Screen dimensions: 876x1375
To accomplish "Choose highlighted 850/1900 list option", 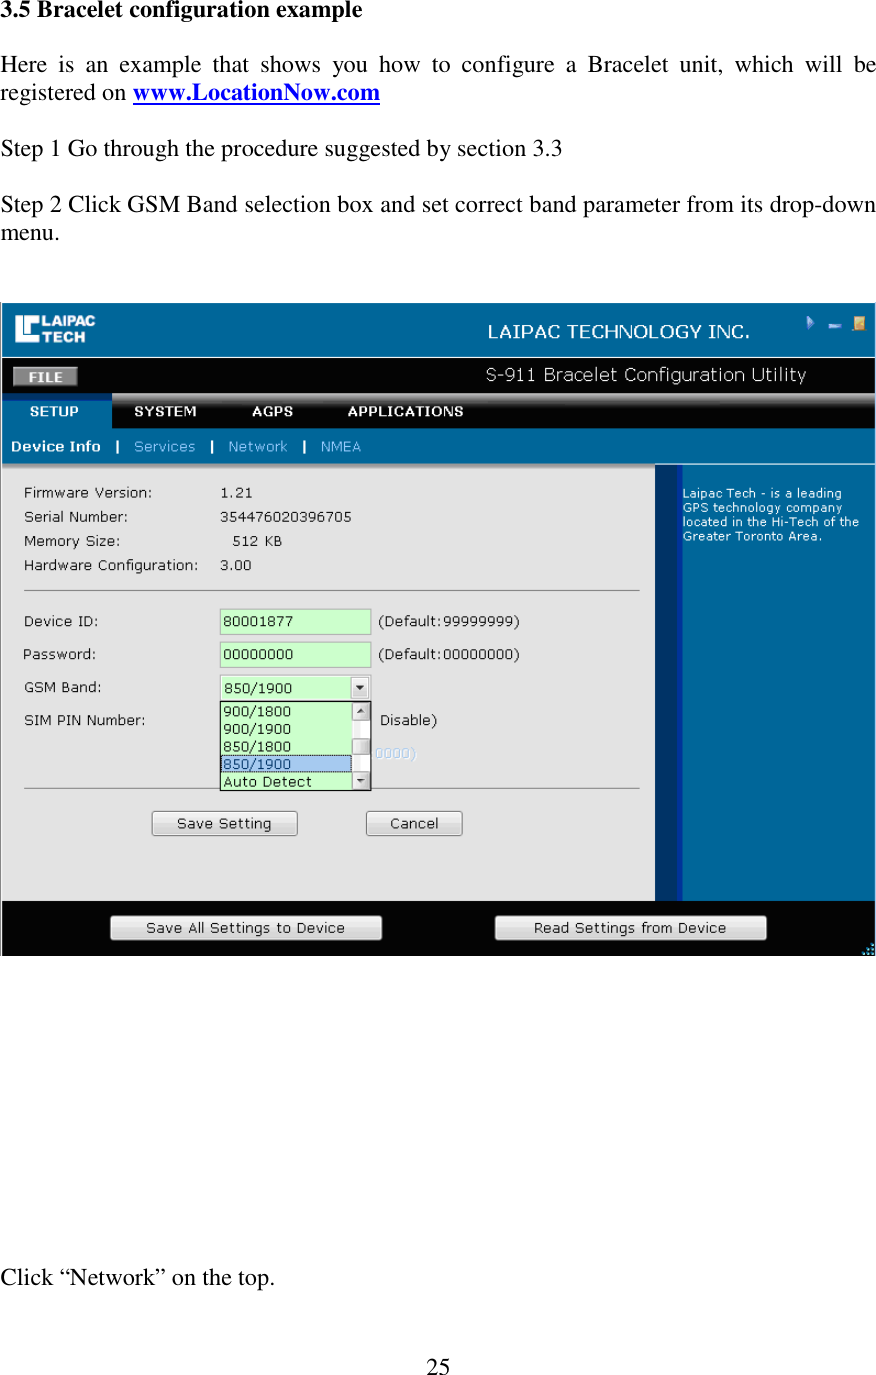I will 286,764.
